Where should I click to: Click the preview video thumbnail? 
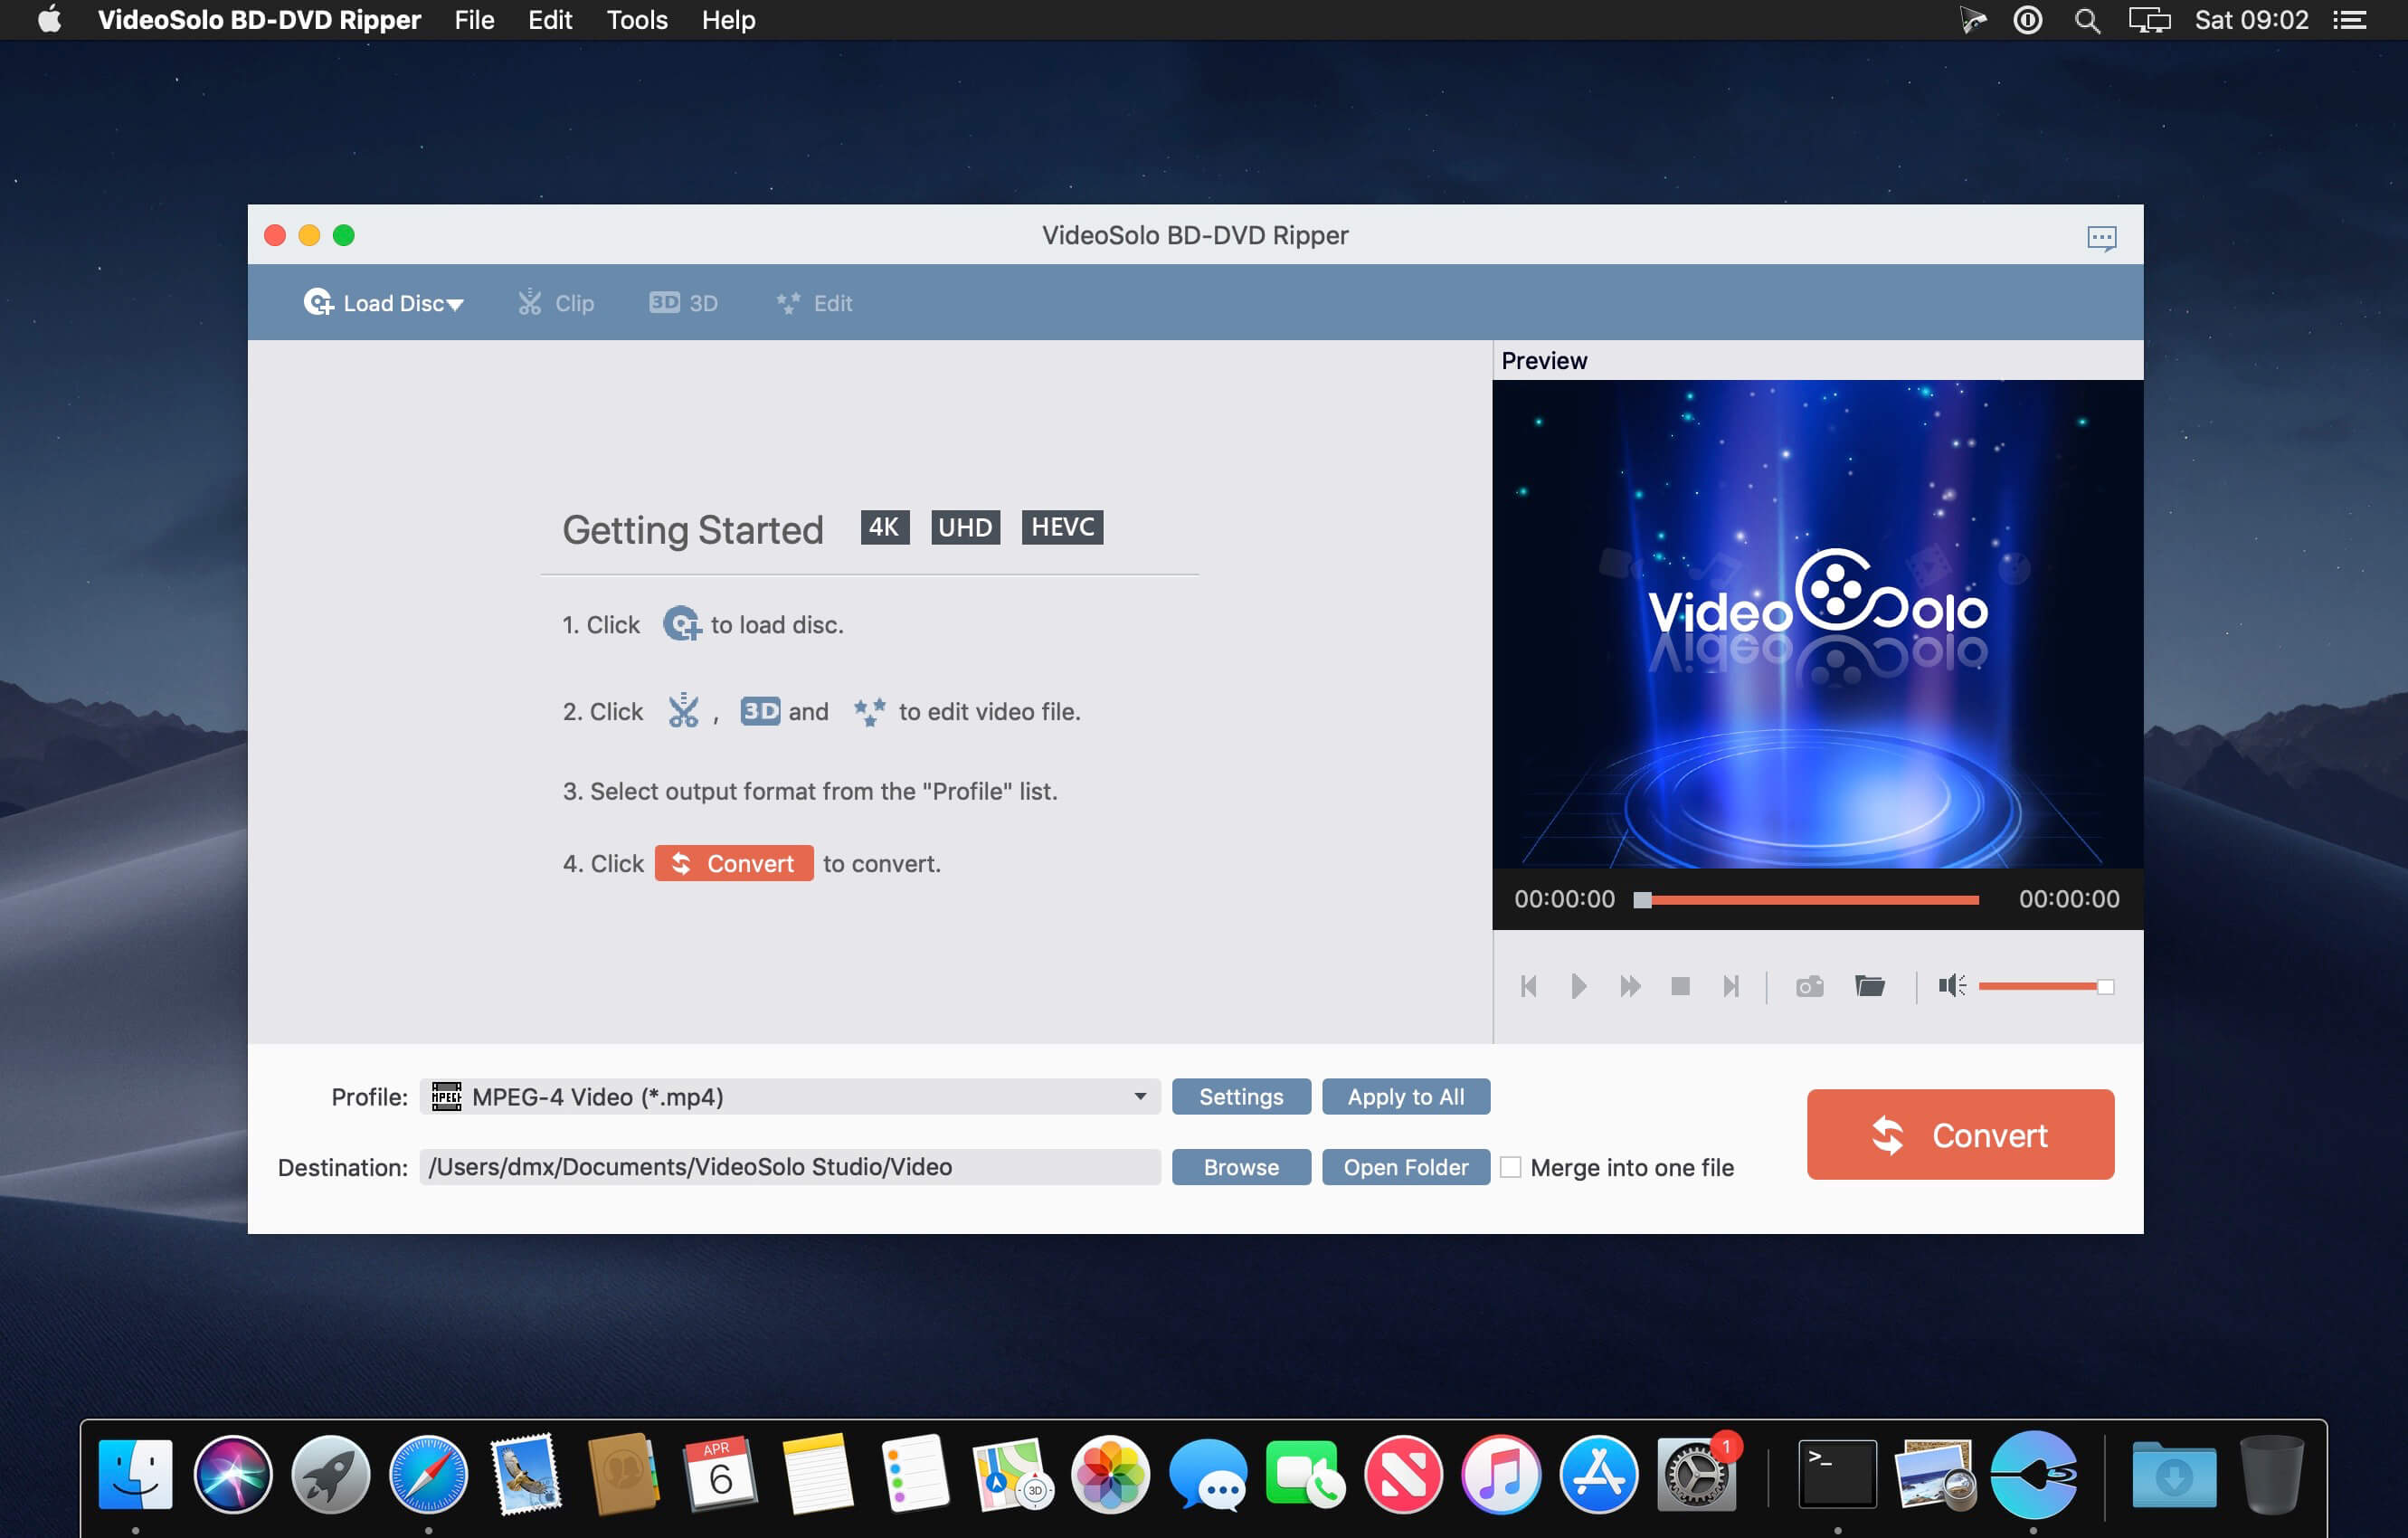(1817, 624)
